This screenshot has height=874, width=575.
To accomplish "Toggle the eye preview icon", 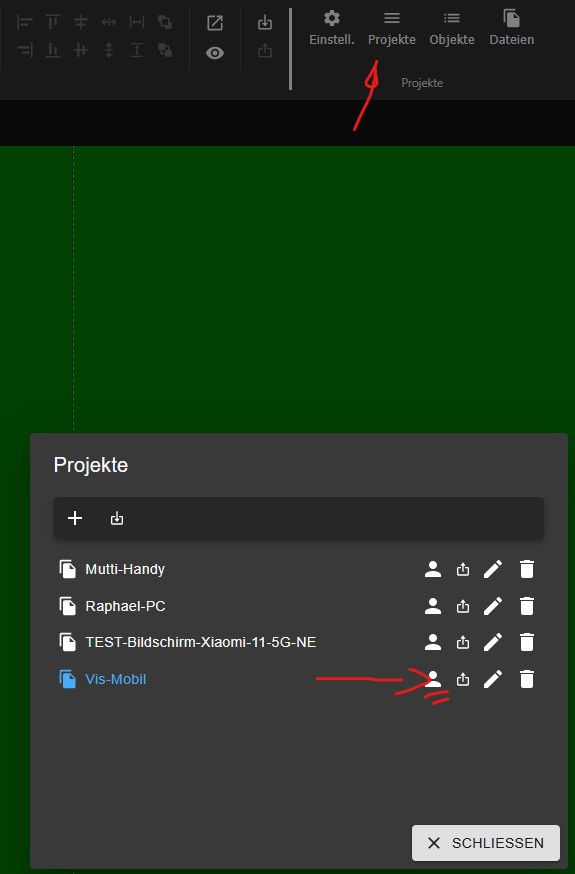I will click(x=215, y=53).
